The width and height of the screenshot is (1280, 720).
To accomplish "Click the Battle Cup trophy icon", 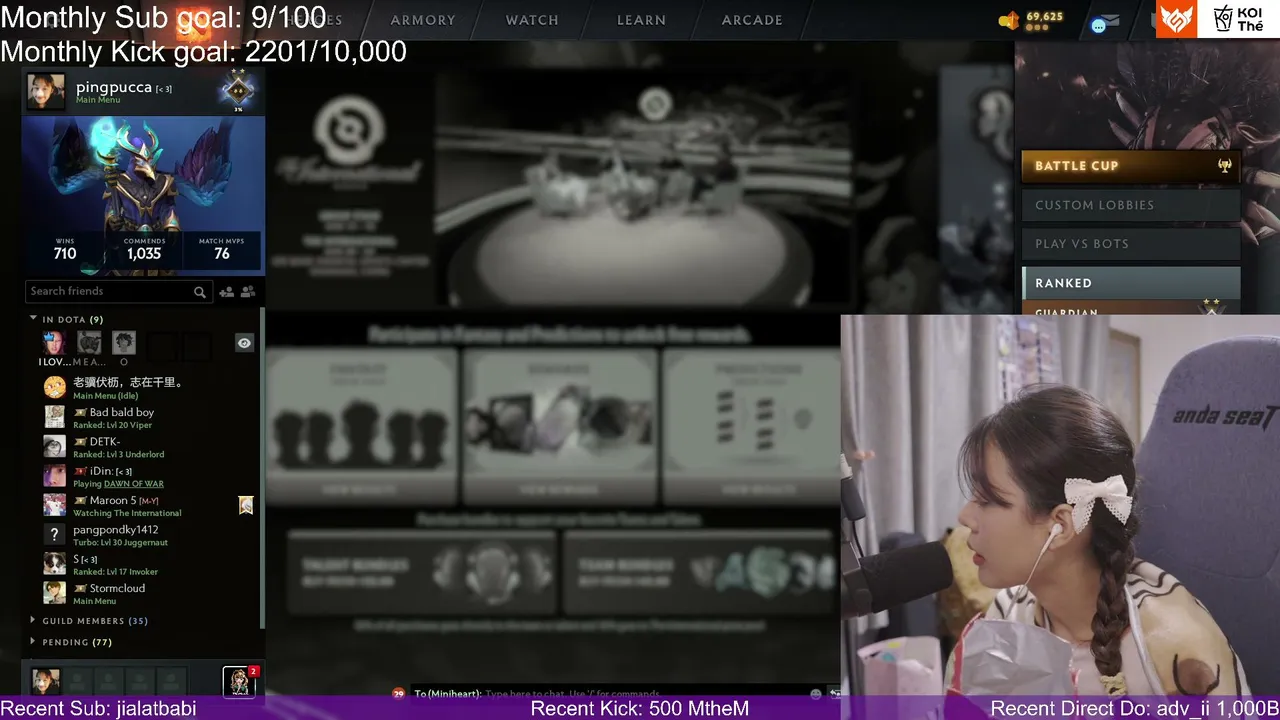I will click(1224, 166).
